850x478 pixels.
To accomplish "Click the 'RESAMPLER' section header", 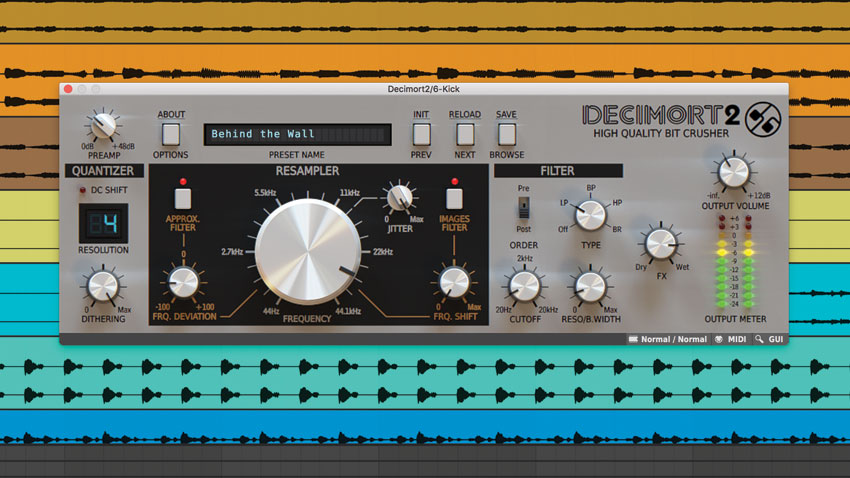I will click(x=307, y=171).
